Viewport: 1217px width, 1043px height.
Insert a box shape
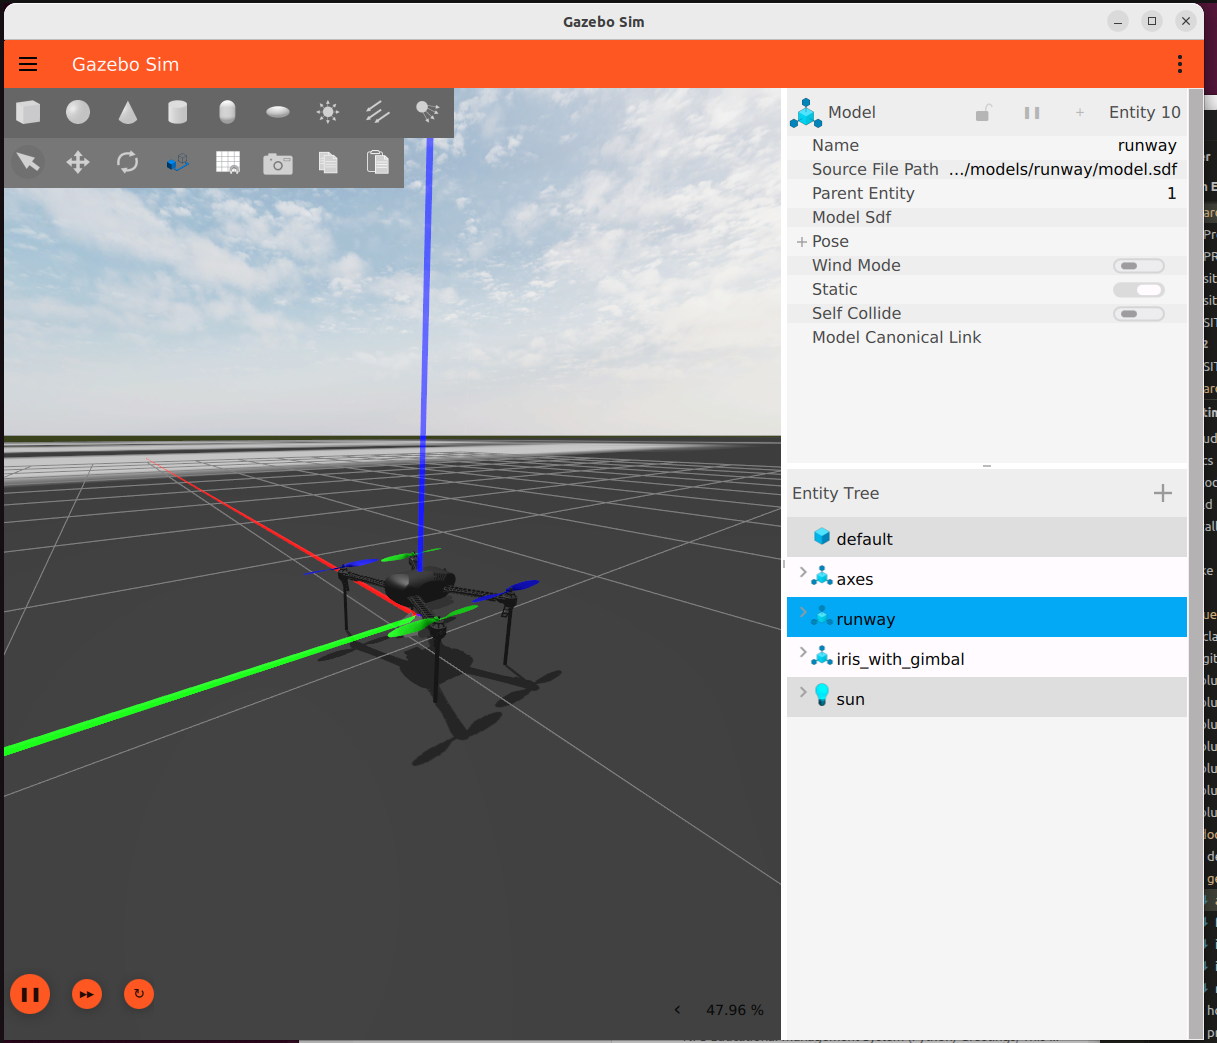tap(28, 112)
